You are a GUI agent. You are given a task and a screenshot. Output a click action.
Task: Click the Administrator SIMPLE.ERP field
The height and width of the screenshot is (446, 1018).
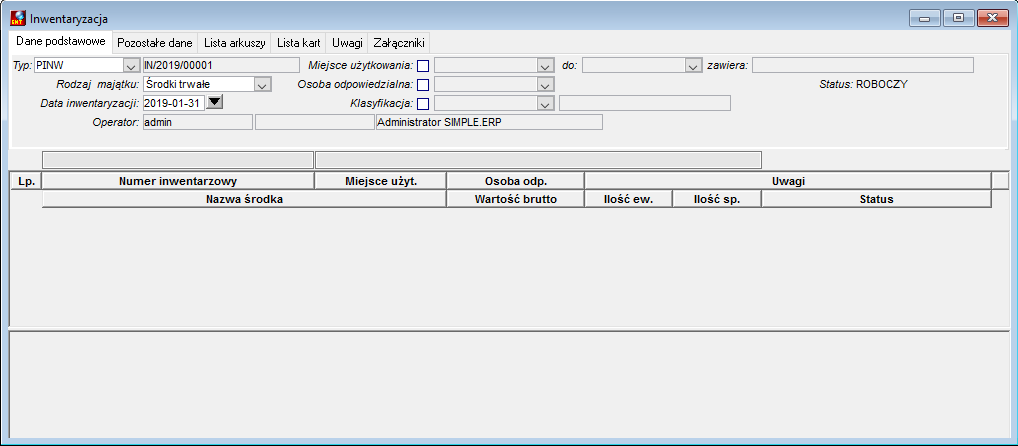(490, 122)
